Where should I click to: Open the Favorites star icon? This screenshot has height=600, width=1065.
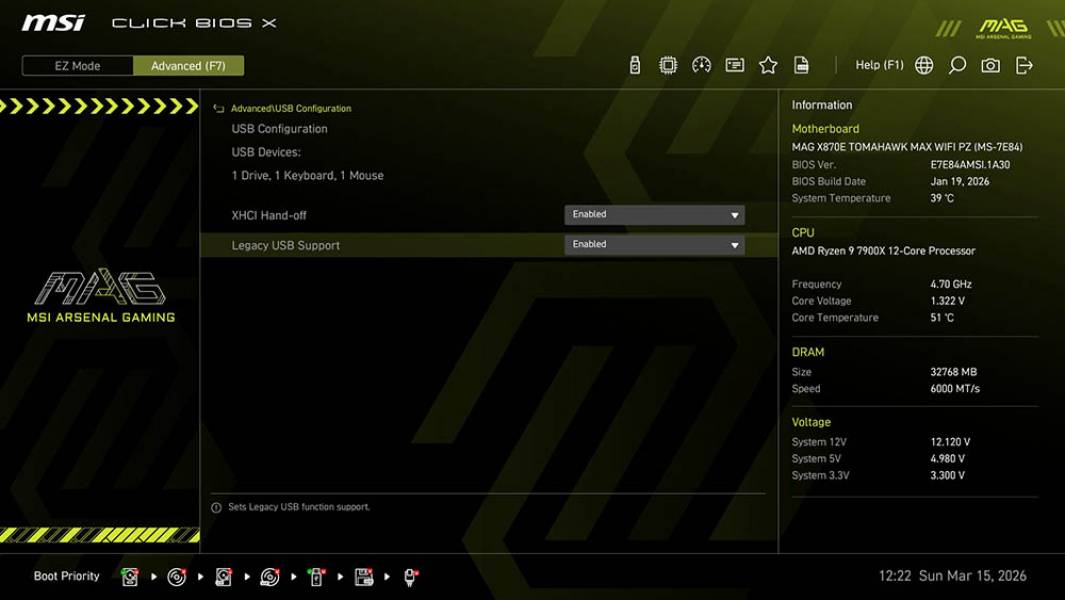(x=767, y=64)
